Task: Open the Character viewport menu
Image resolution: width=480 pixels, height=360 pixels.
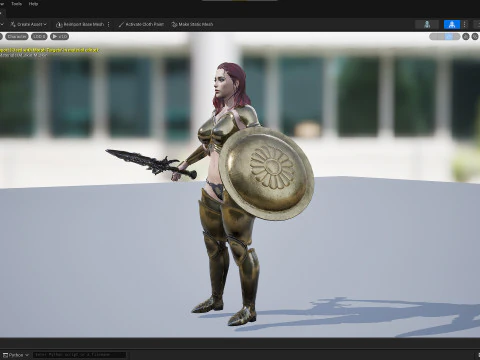Action: tap(17, 37)
